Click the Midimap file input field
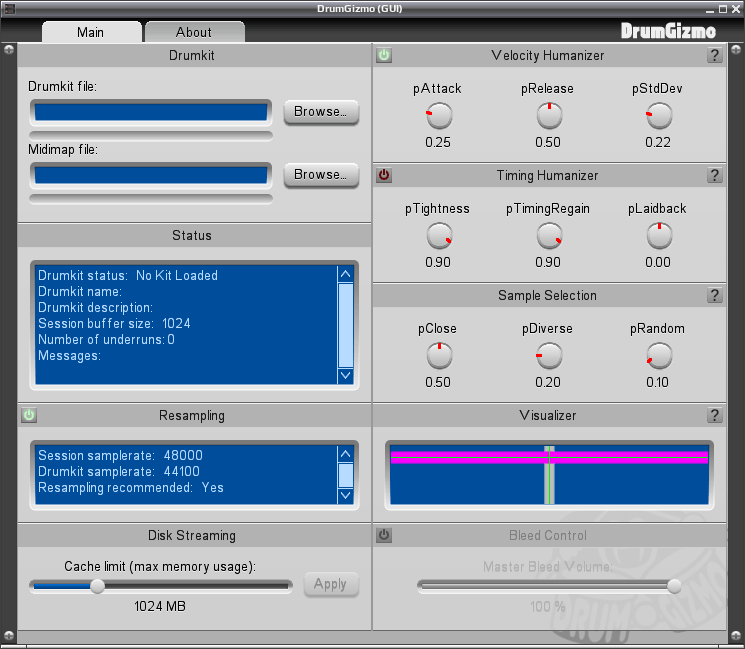The width and height of the screenshot is (745, 649). pos(151,176)
